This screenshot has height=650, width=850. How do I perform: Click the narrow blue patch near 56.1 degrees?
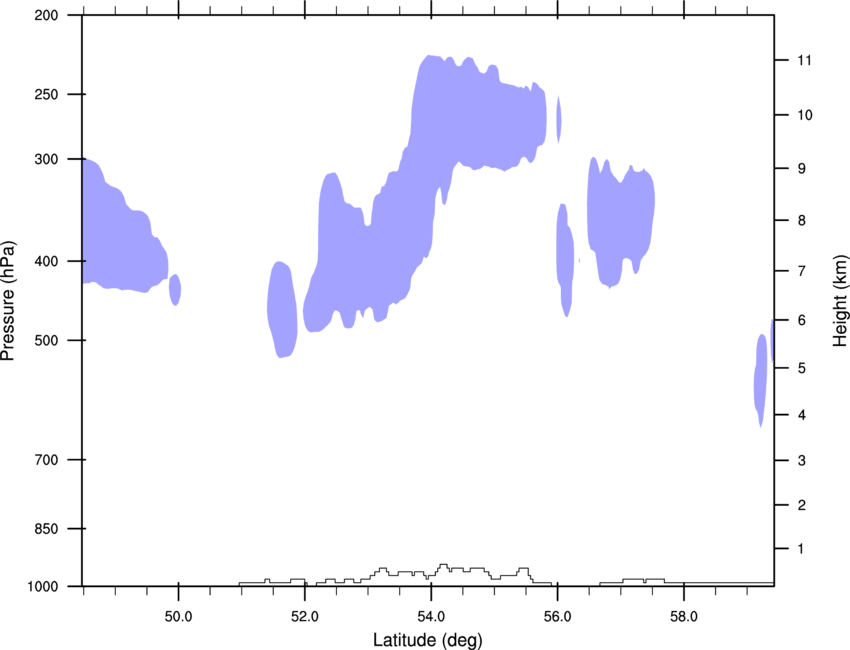point(565,258)
